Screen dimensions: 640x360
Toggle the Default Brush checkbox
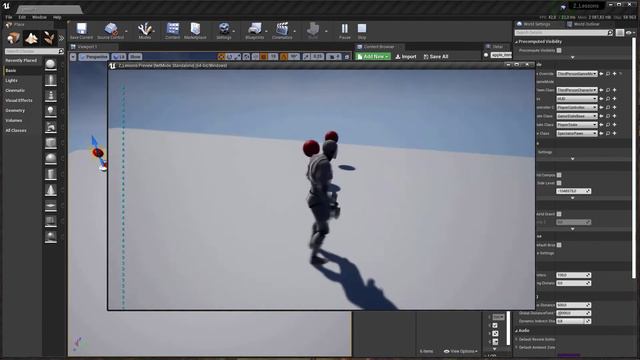coord(559,245)
